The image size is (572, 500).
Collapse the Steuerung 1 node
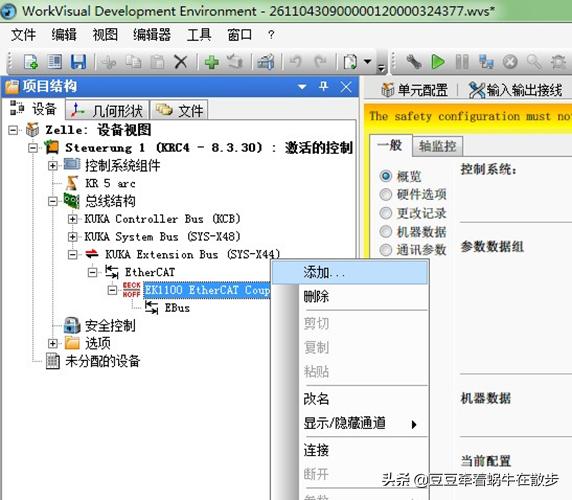coord(33,148)
